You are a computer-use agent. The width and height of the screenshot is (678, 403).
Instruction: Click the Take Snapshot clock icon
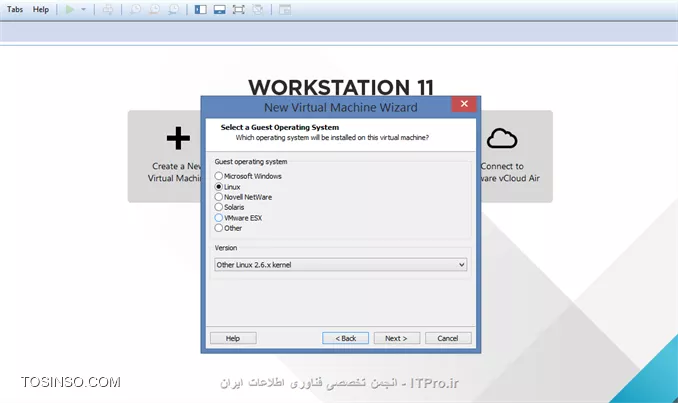(135, 10)
